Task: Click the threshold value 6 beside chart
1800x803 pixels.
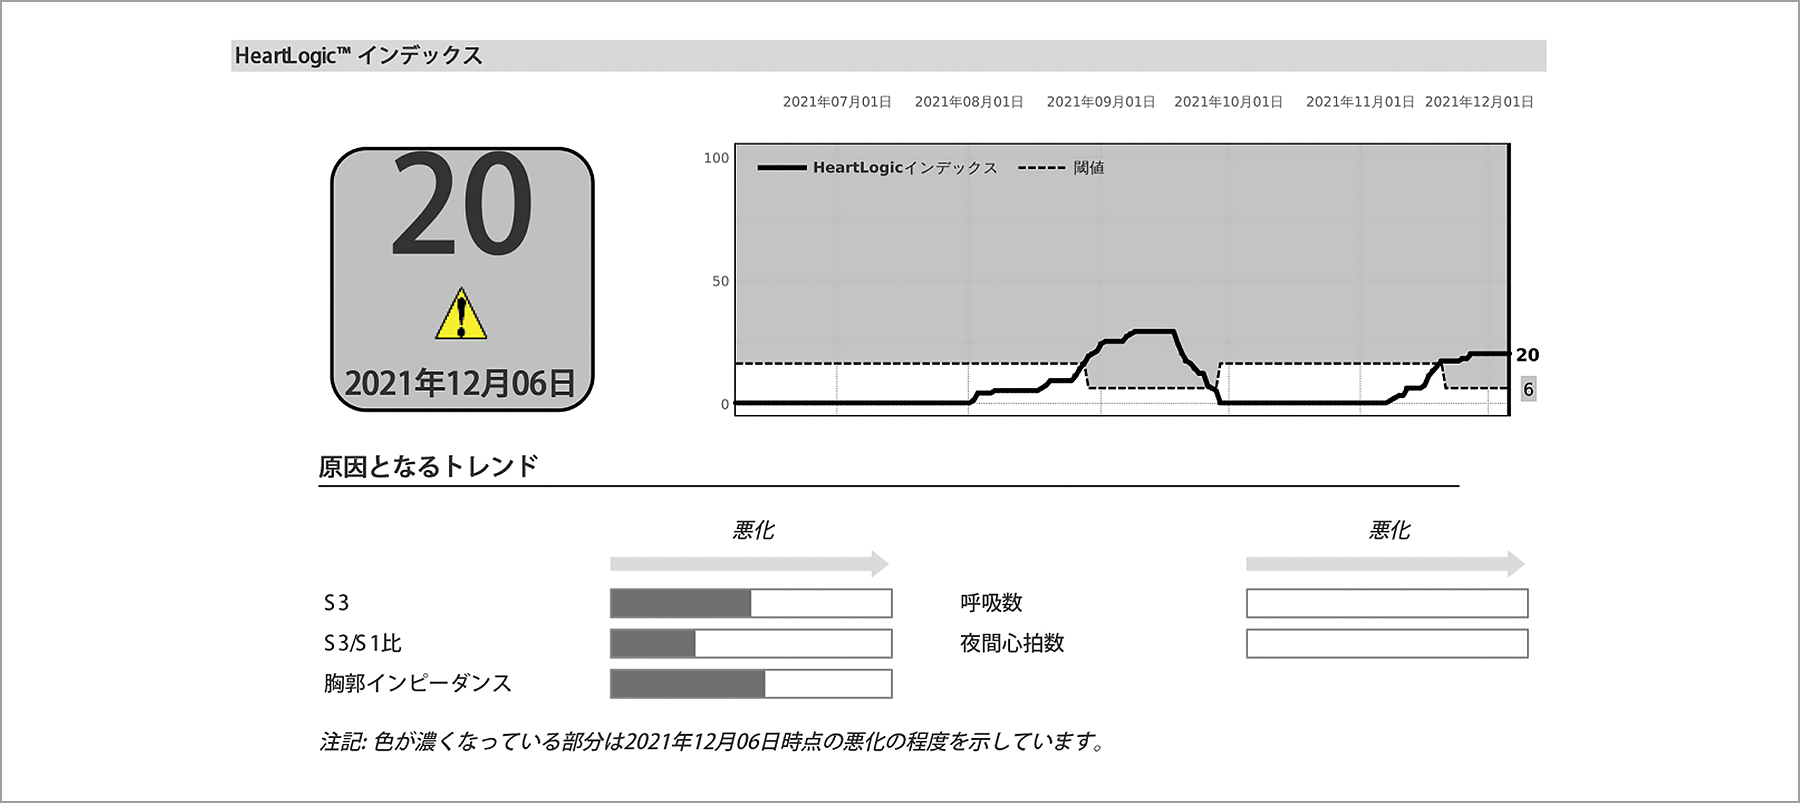Action: [1528, 389]
